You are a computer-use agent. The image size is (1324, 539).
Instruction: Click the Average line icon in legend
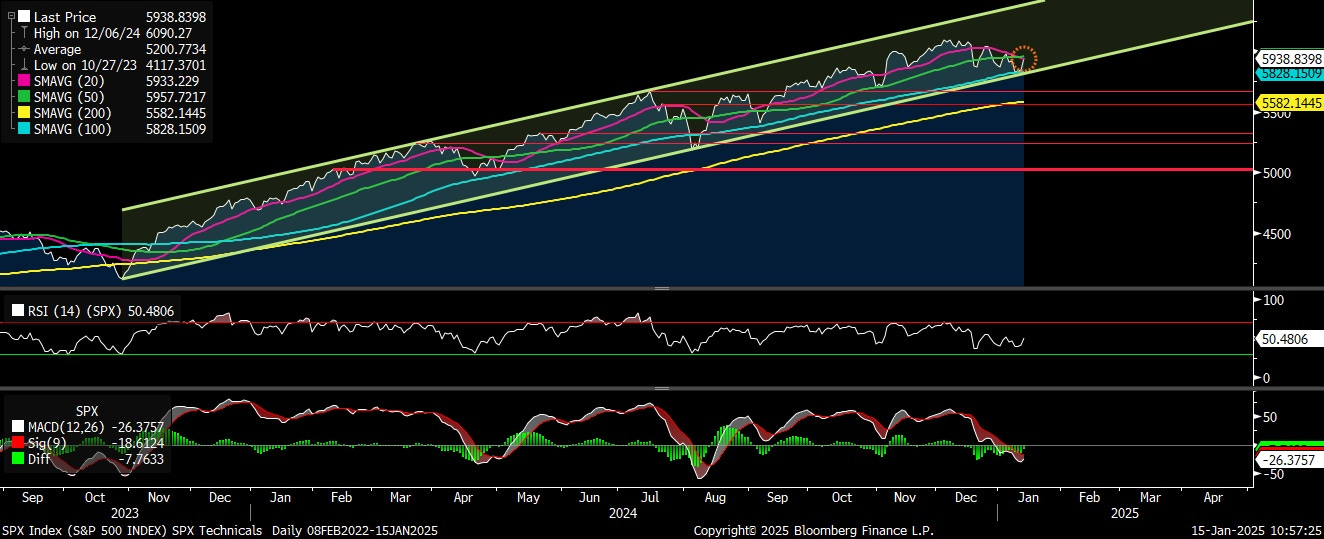[x=24, y=49]
